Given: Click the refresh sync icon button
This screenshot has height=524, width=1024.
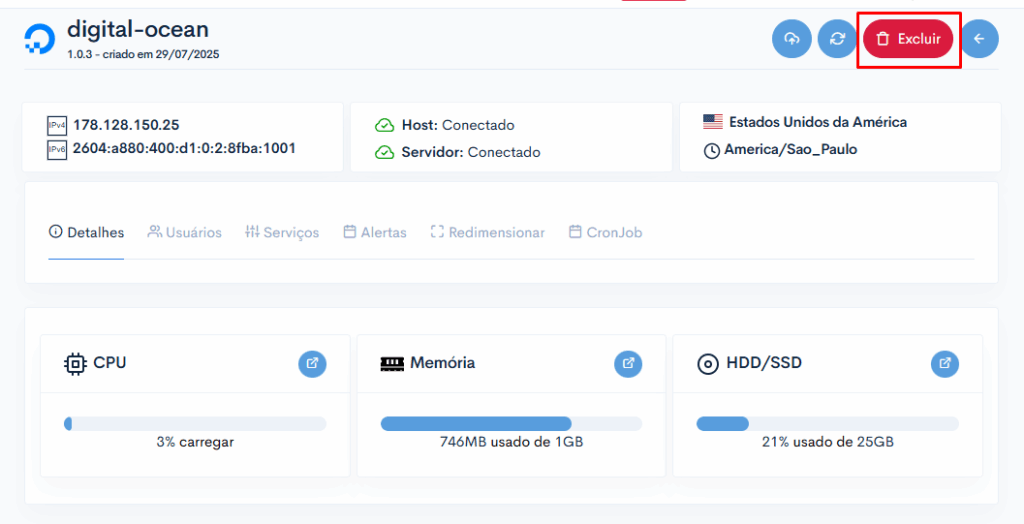Looking at the screenshot, I should tap(837, 39).
